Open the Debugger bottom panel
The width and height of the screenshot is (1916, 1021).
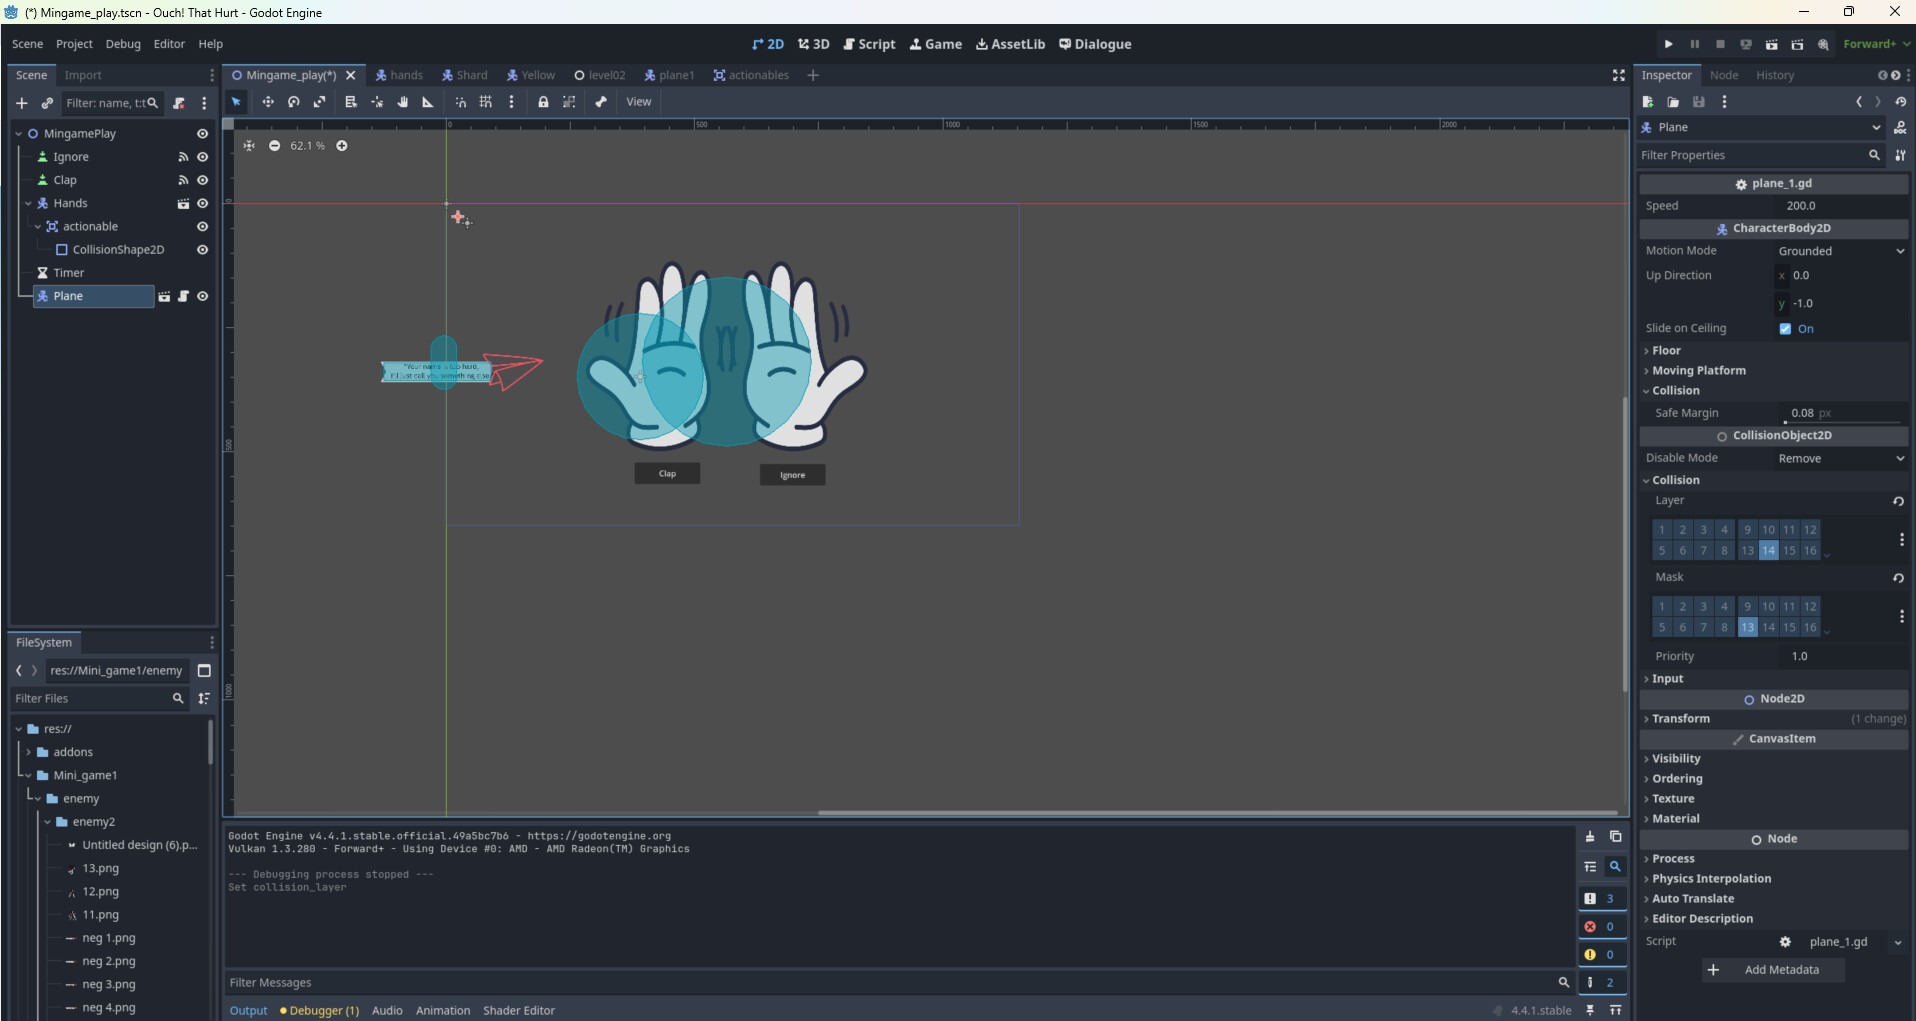(x=319, y=1011)
